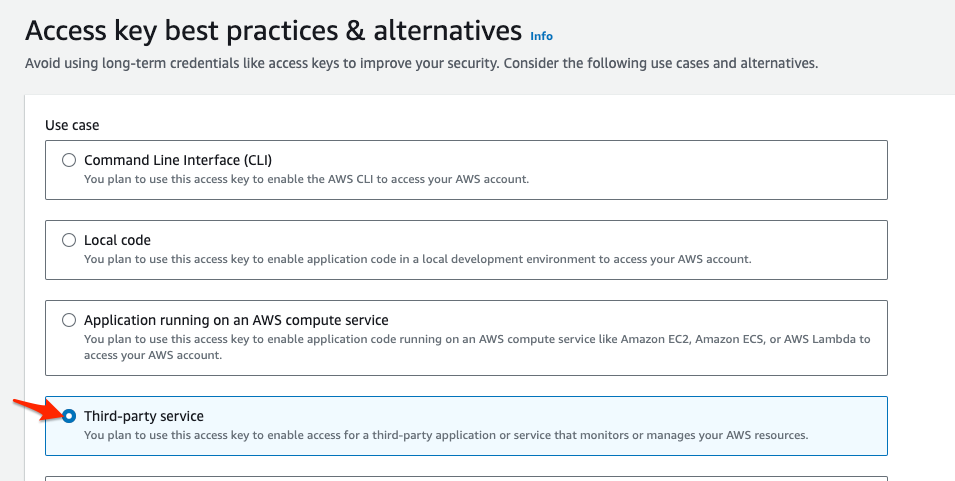Click the 'Access key best practices & alternatives' heading

[x=273, y=30]
